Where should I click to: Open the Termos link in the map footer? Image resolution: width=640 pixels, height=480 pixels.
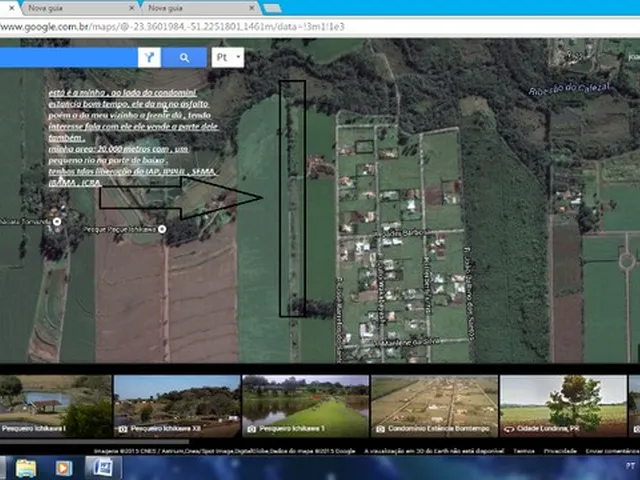[x=524, y=451]
